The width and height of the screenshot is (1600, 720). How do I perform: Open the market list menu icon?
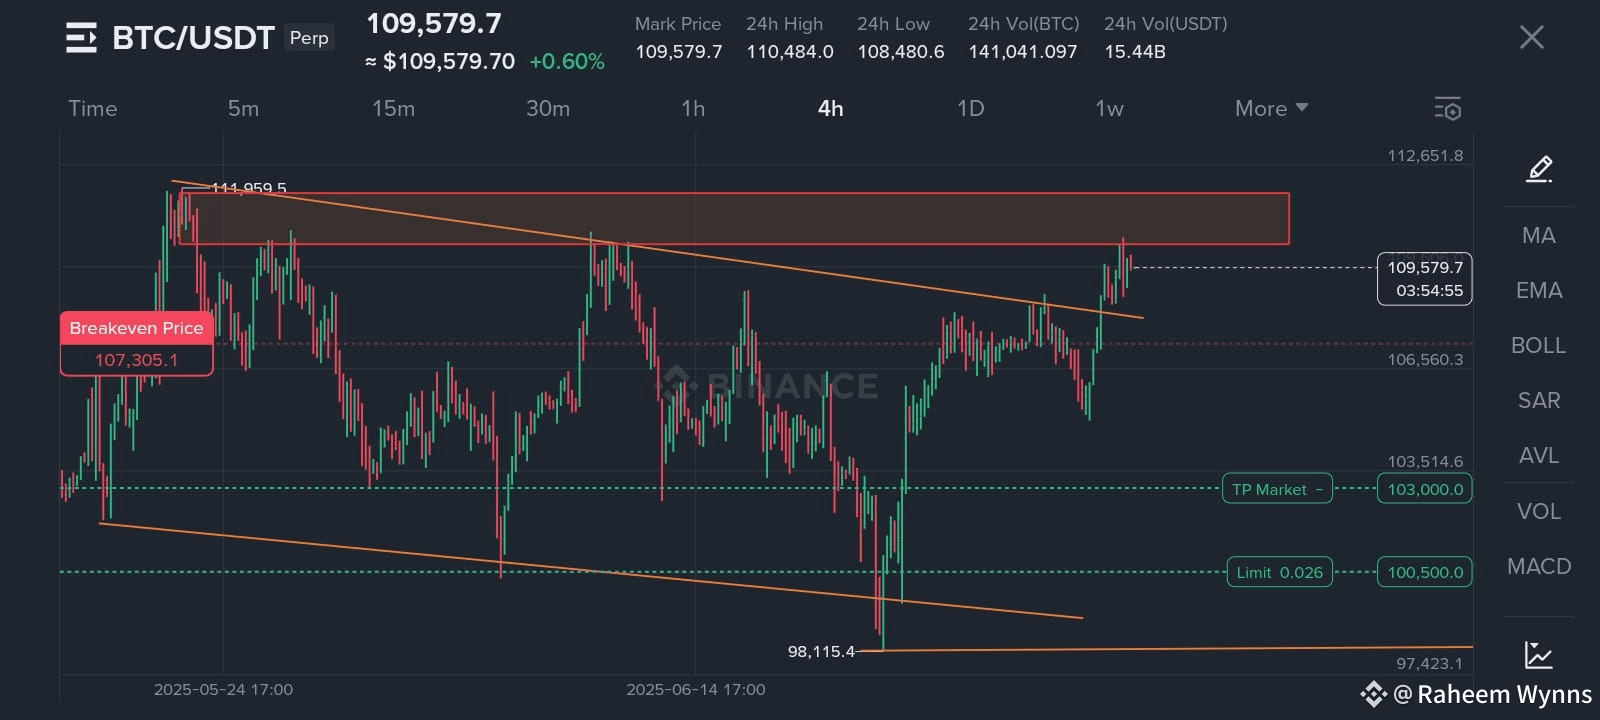coord(81,38)
